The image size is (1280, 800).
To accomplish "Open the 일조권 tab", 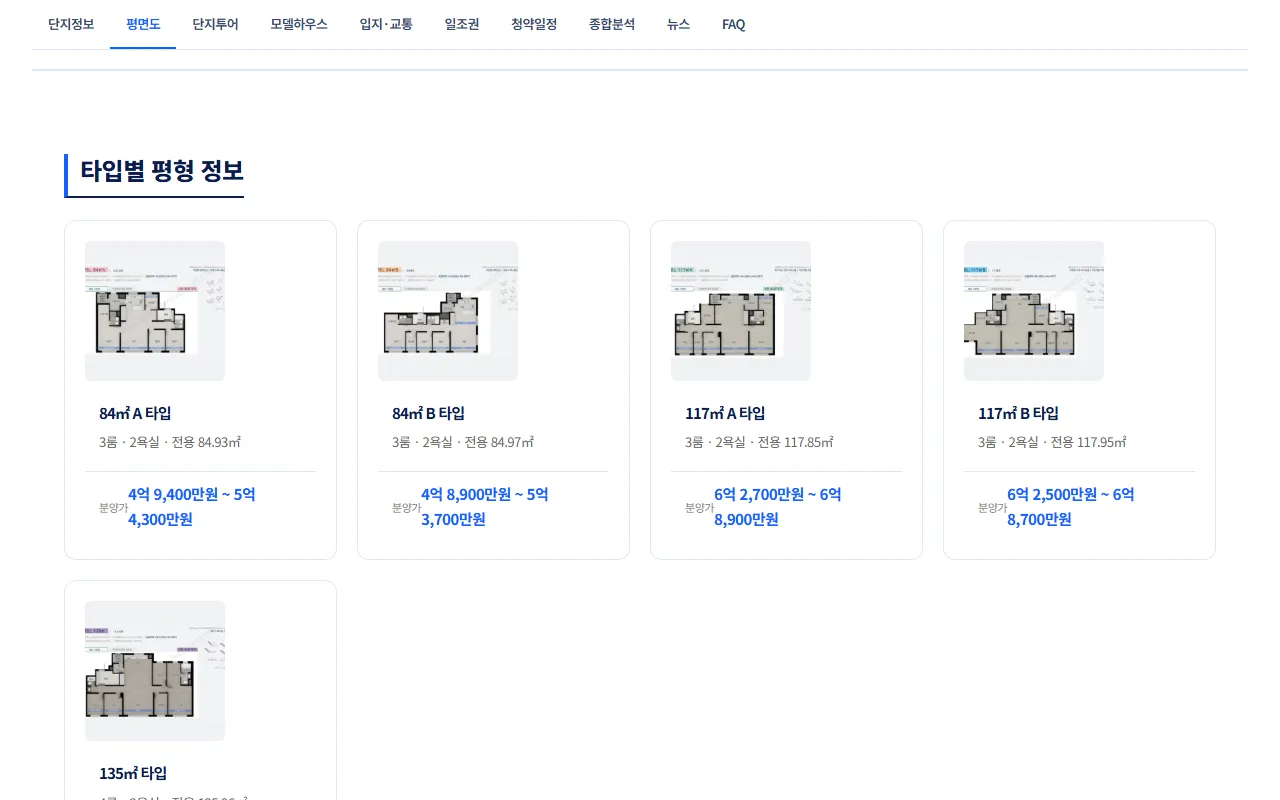I will click(462, 24).
